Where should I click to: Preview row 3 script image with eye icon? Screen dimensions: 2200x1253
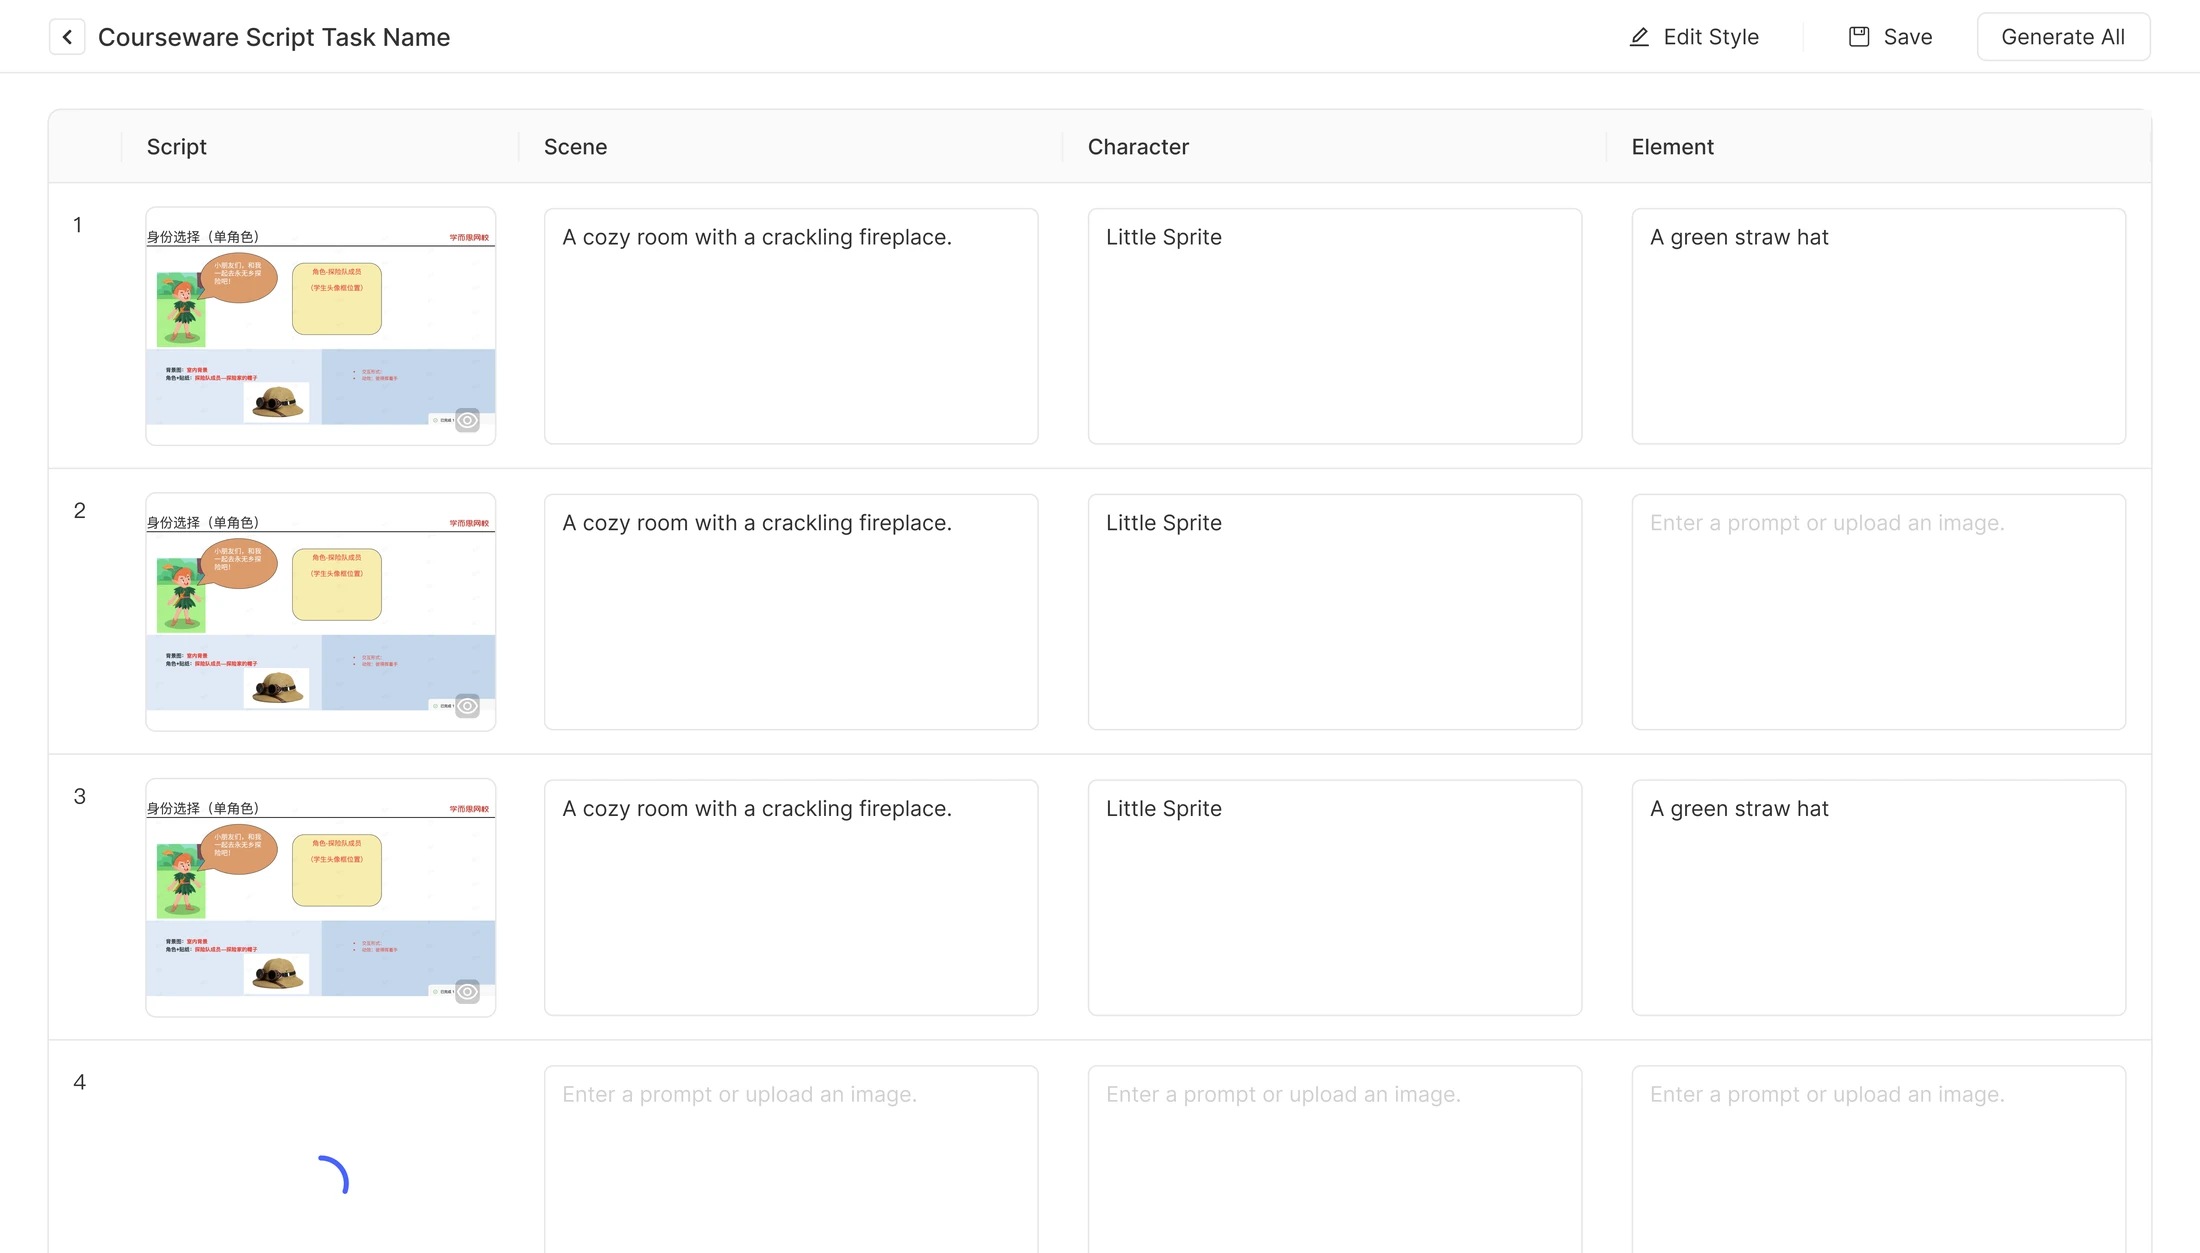coord(467,992)
